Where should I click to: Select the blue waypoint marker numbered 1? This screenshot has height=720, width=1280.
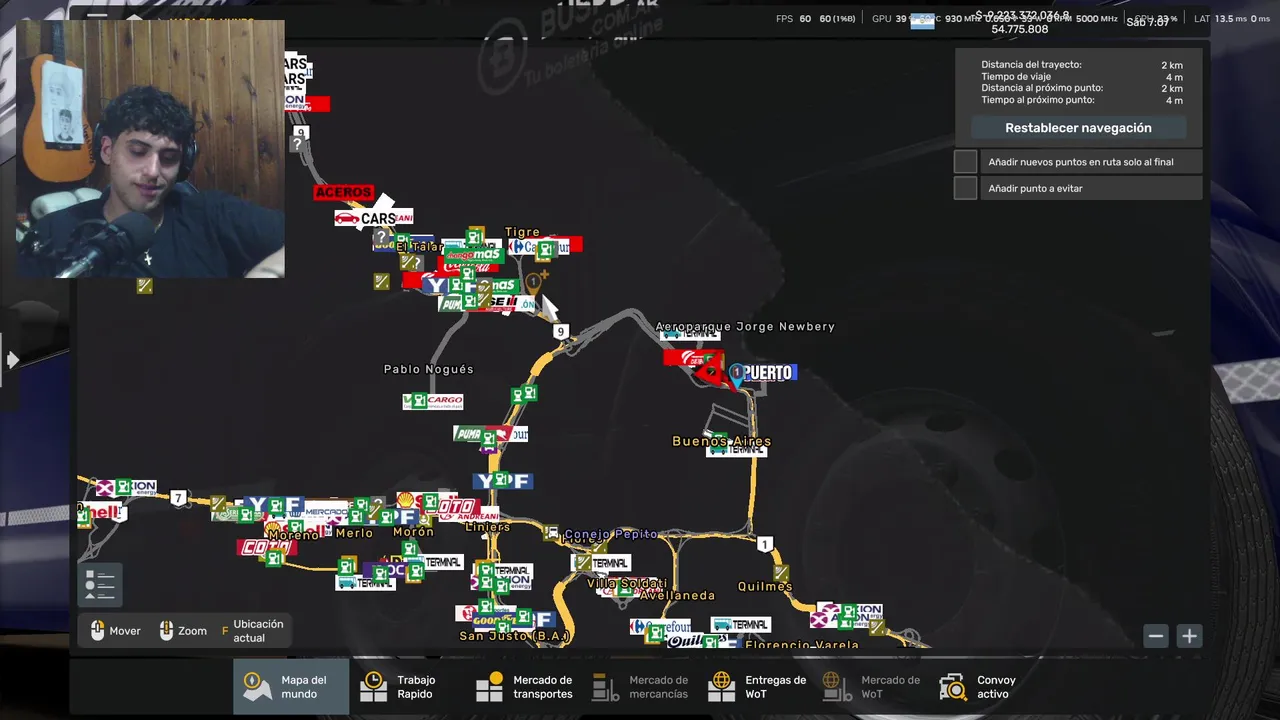[737, 376]
